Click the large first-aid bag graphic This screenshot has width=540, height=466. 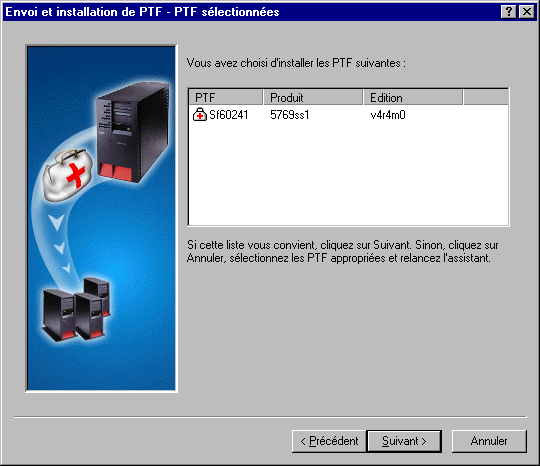68,175
